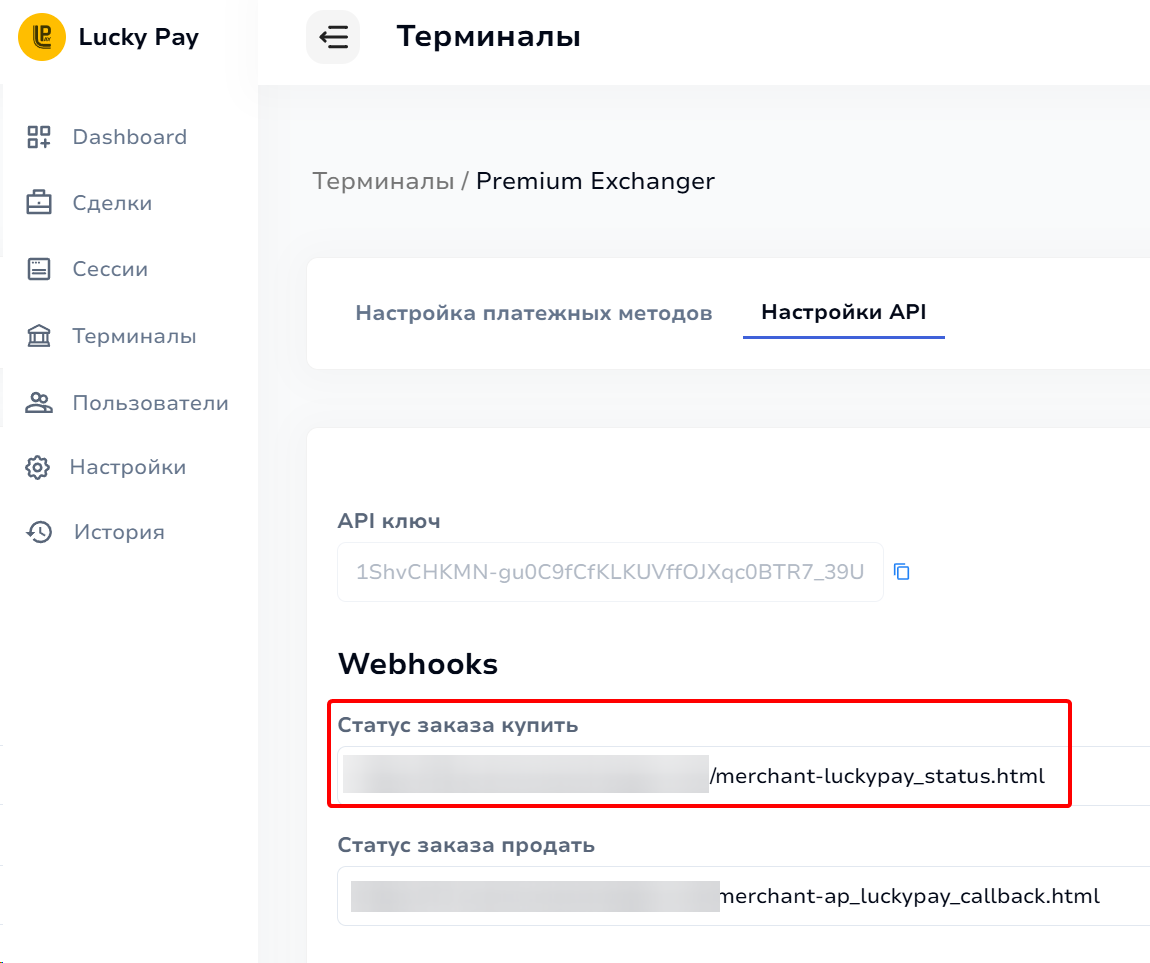Open the Dashboard menu item

click(129, 137)
